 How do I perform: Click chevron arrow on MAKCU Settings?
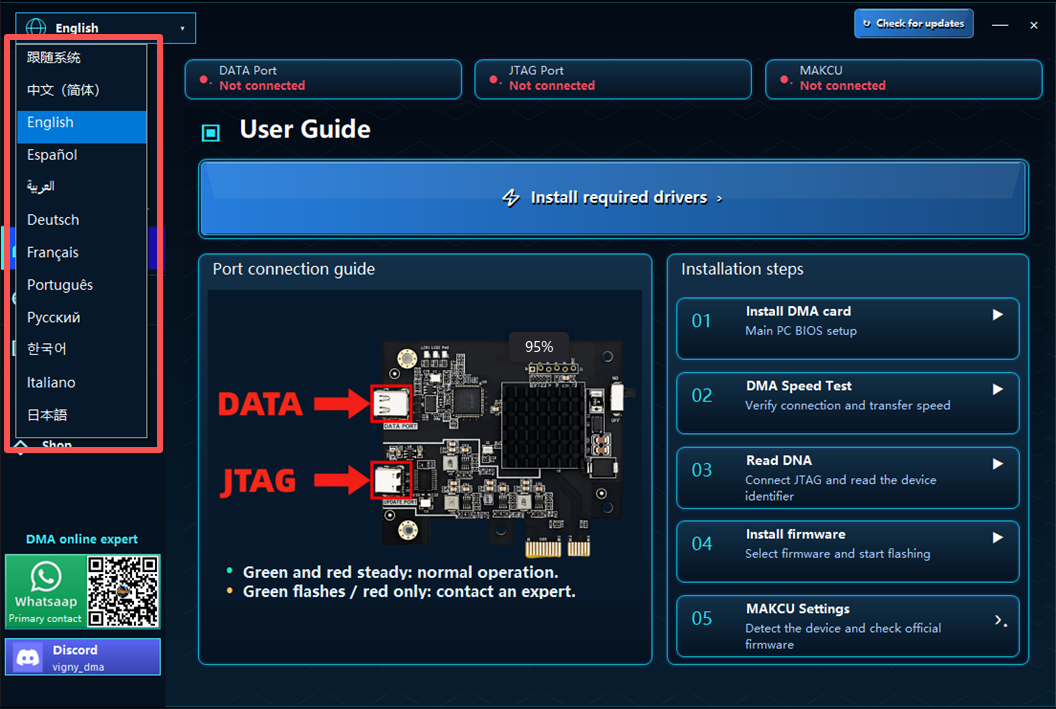point(1000,621)
